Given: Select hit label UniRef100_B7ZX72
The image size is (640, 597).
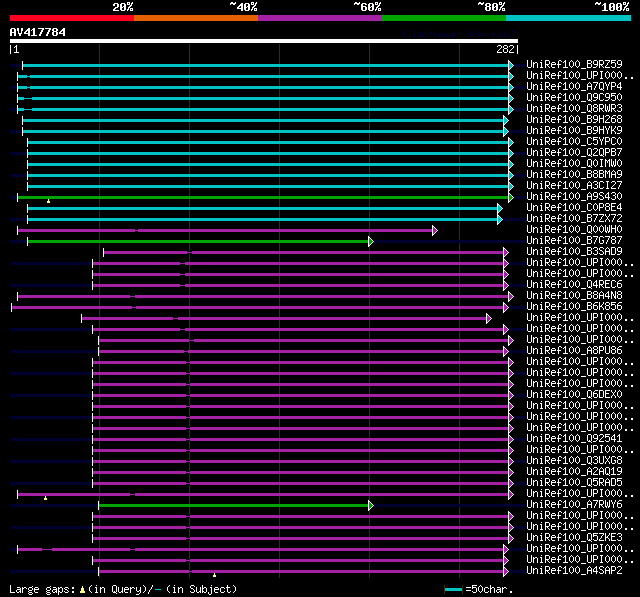Looking at the screenshot, I should (574, 219).
